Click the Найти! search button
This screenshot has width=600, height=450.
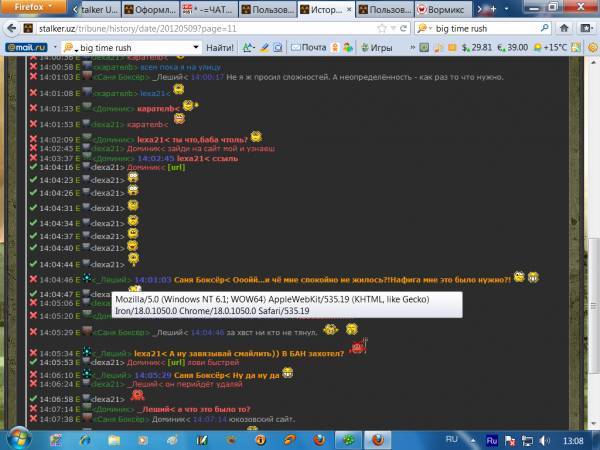pyautogui.click(x=220, y=47)
